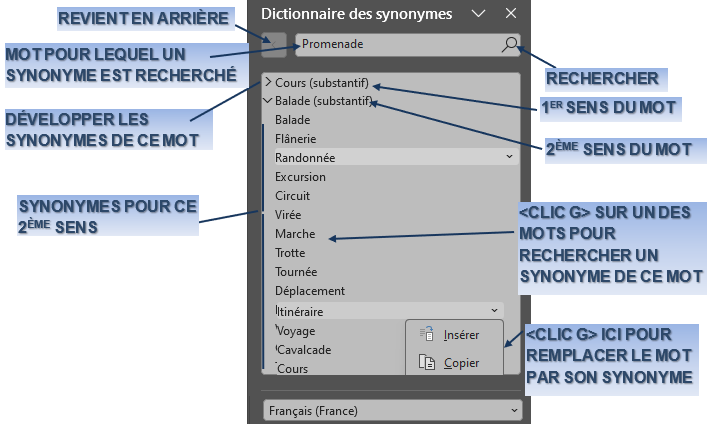Select the synonym Virée
707x424 pixels.
coord(288,215)
